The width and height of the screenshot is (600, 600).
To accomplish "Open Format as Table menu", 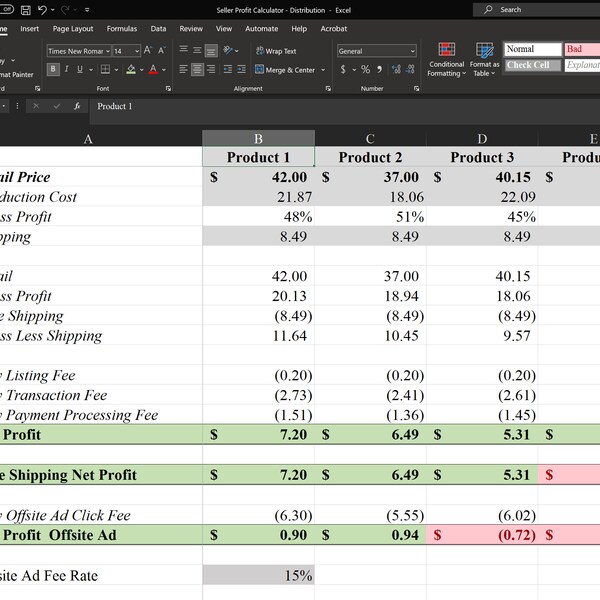I will 484,60.
